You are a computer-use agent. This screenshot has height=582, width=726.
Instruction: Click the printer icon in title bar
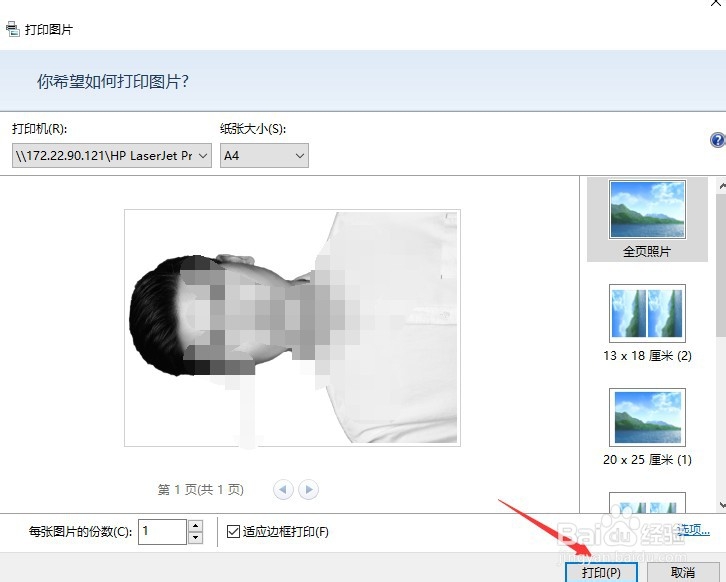click(x=13, y=30)
